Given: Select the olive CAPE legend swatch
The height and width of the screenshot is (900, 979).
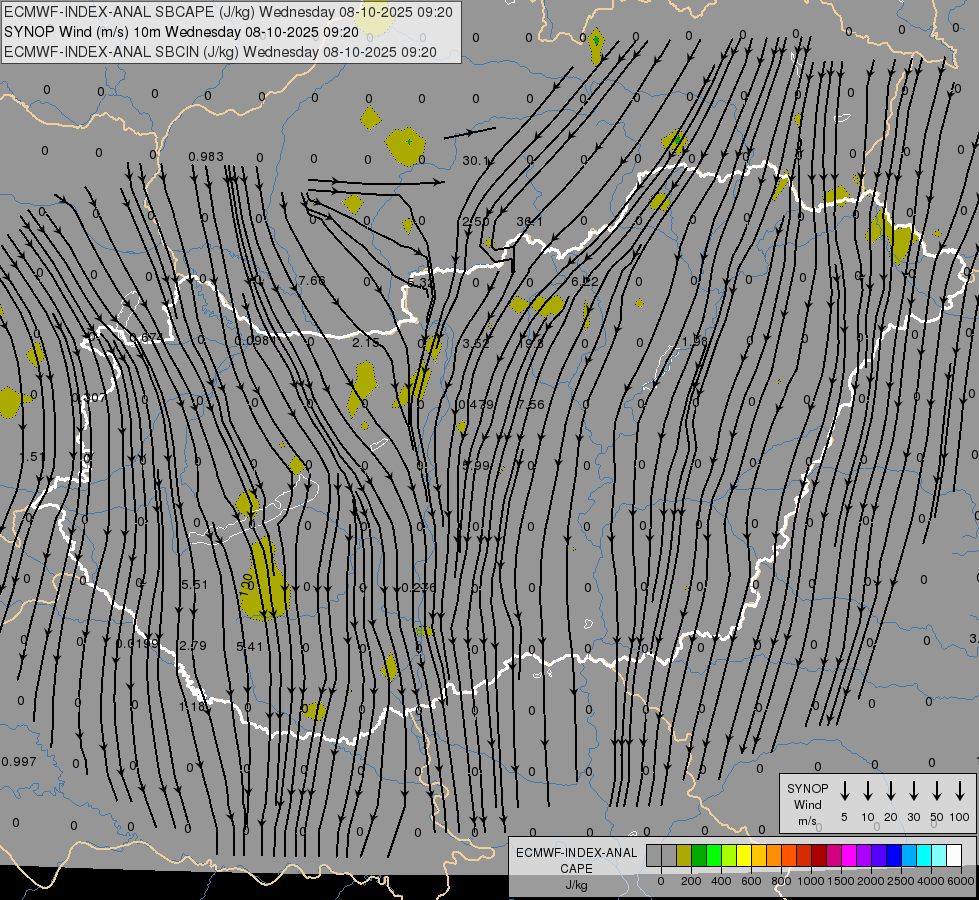Looking at the screenshot, I should 684,855.
